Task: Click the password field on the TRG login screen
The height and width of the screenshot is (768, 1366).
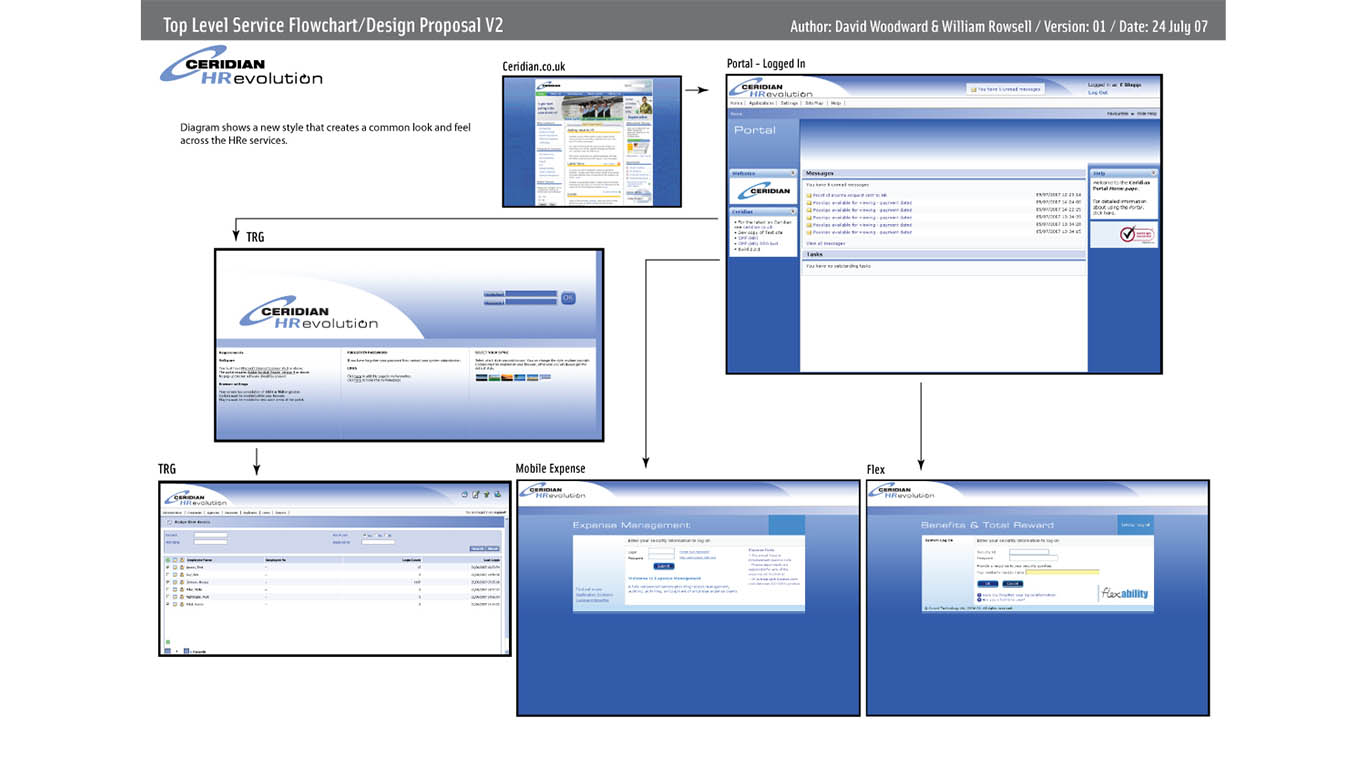Action: tap(531, 302)
